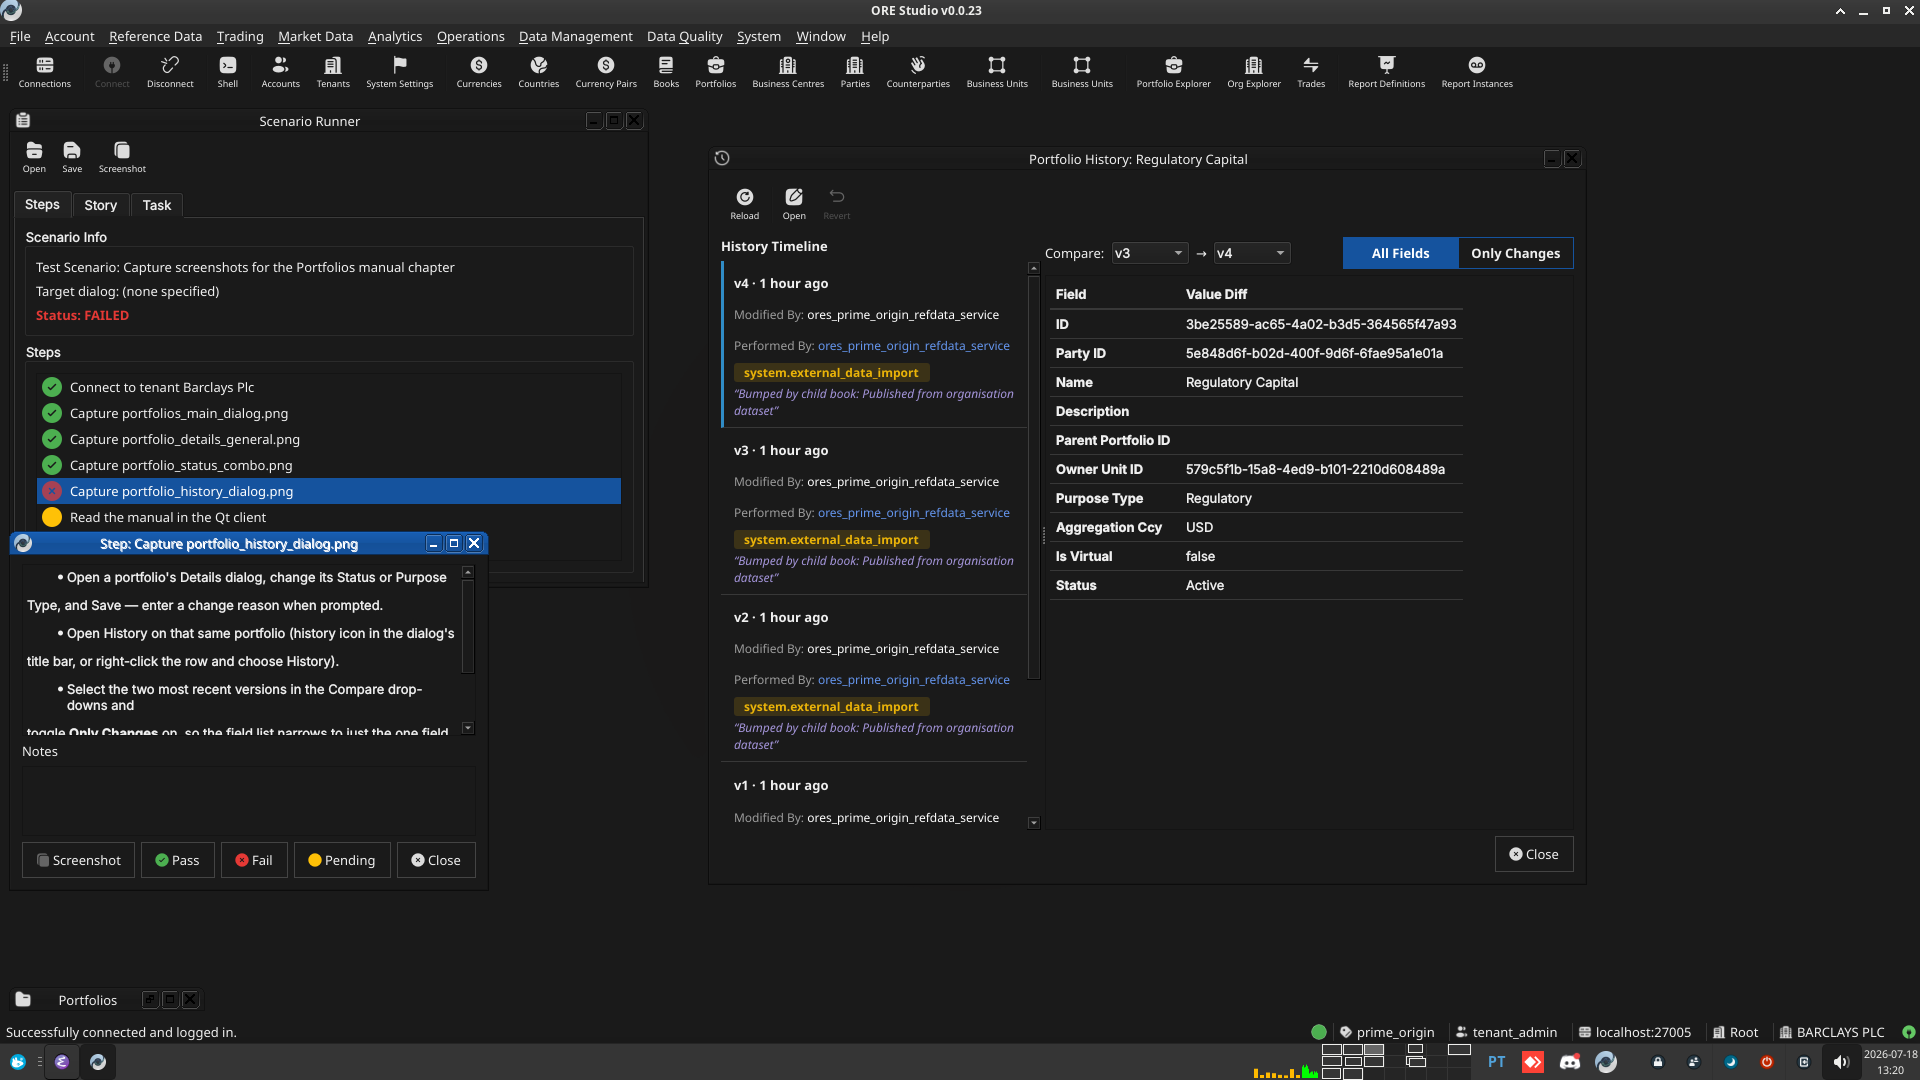The image size is (1920, 1080).
Task: Open the Currencies toolbar icon
Action: [x=479, y=71]
